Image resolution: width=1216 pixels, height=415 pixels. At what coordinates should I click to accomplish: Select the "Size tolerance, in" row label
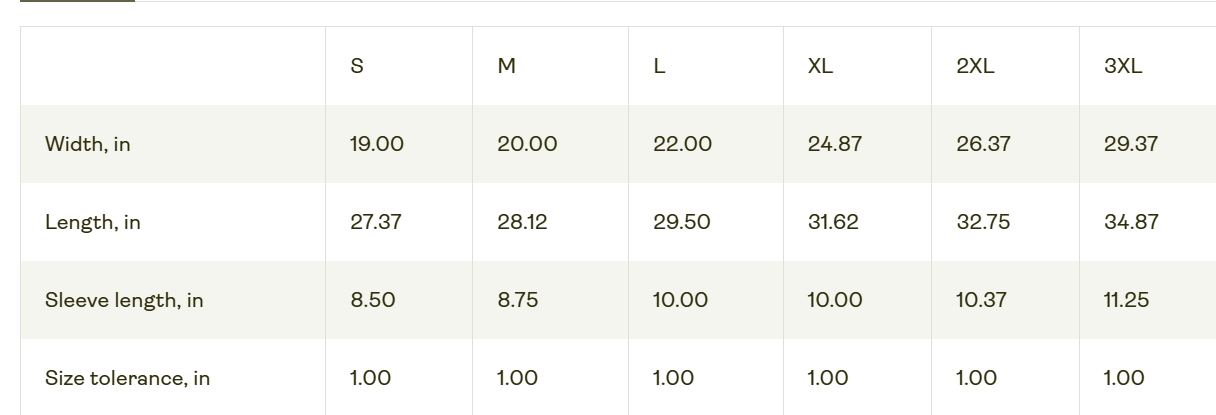tap(128, 378)
